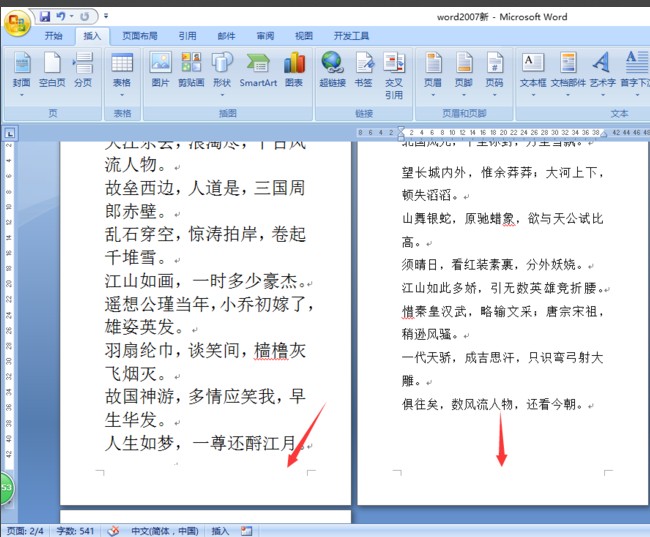Click the Office button orb
The image size is (650, 537).
[17, 22]
